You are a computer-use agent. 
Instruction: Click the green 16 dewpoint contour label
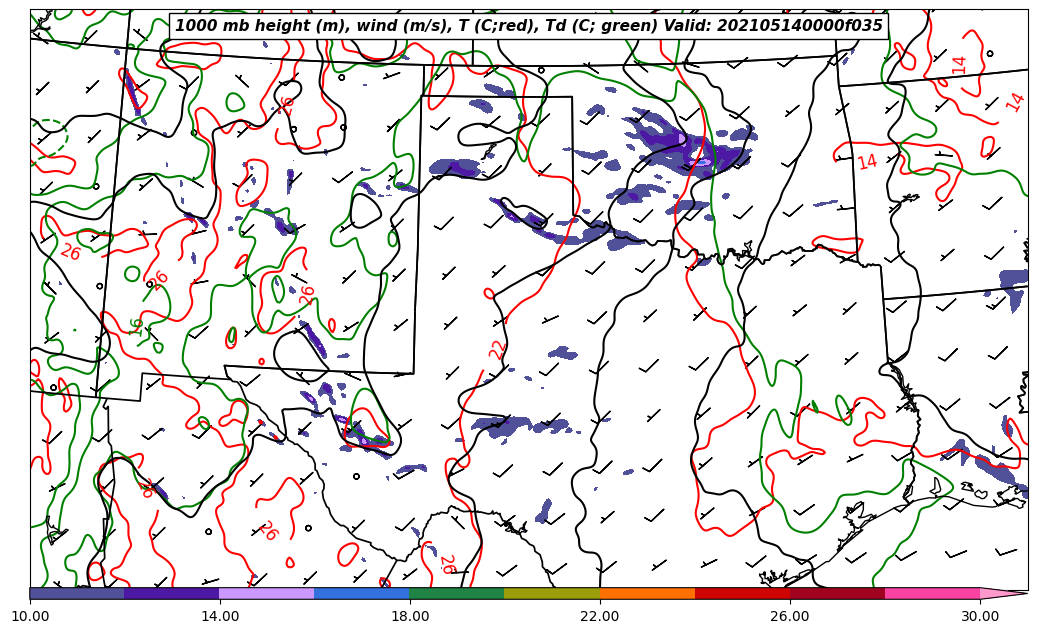point(136,326)
